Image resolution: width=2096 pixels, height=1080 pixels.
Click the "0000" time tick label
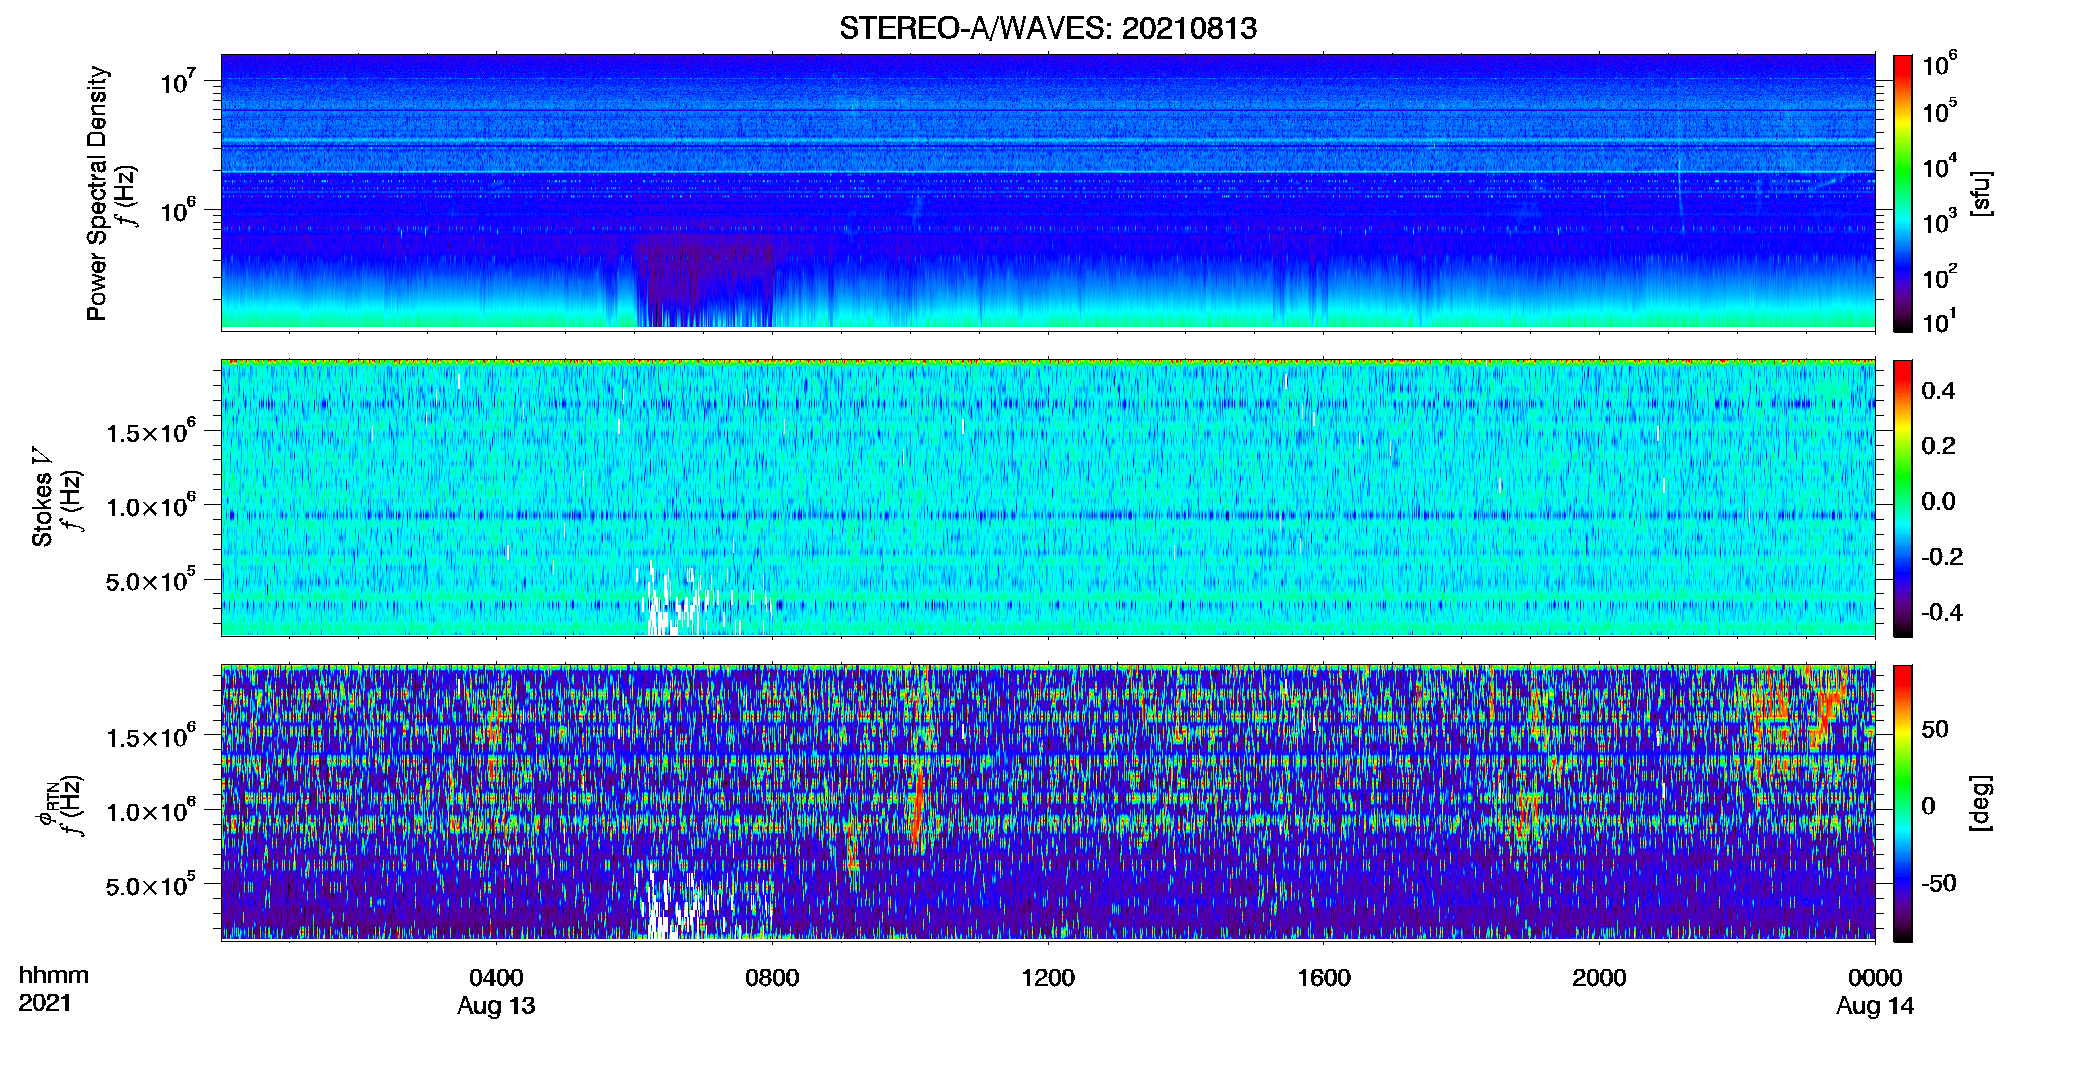pyautogui.click(x=1875, y=978)
